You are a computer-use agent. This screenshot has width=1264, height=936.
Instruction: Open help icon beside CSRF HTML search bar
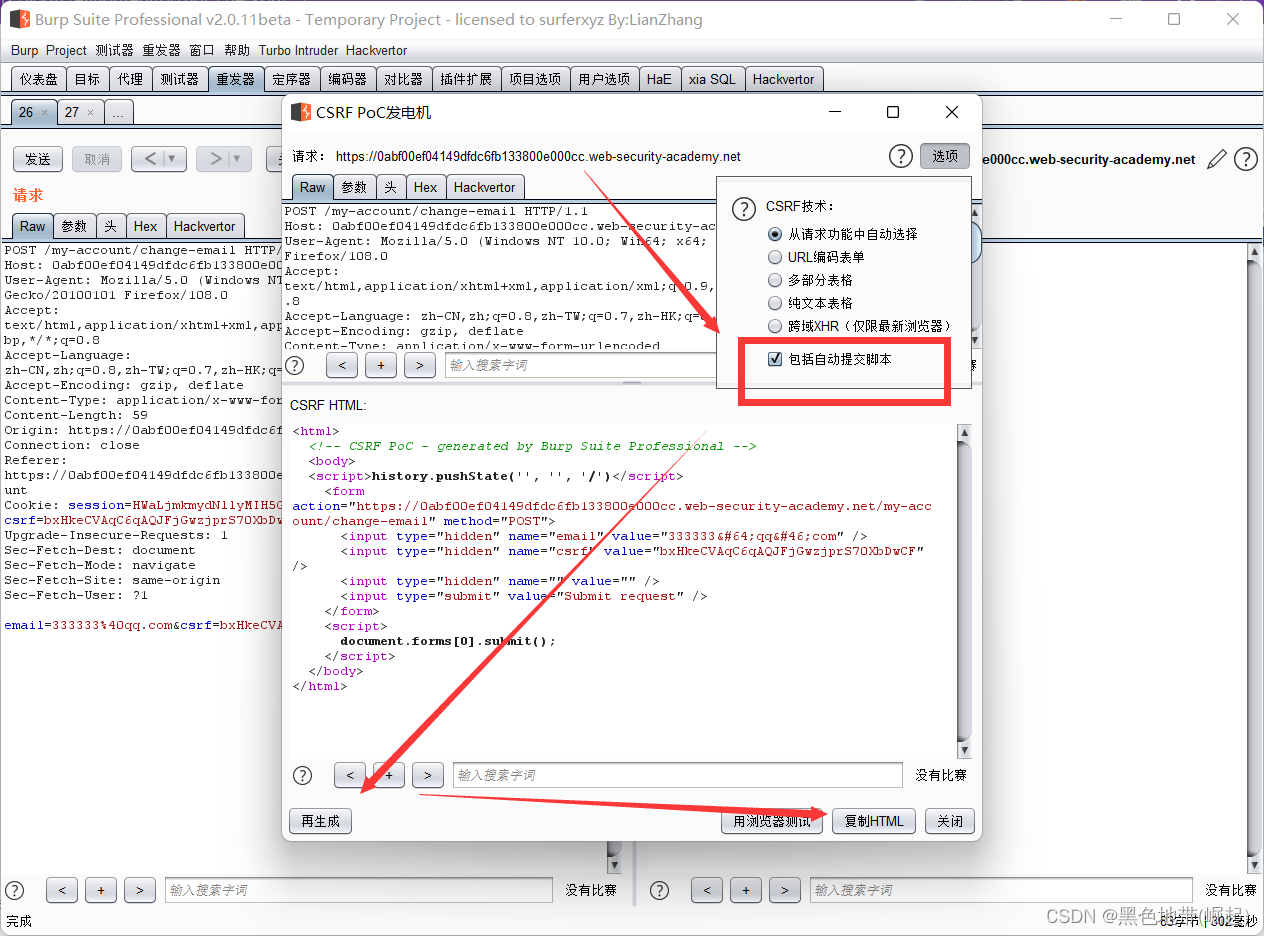coord(302,775)
